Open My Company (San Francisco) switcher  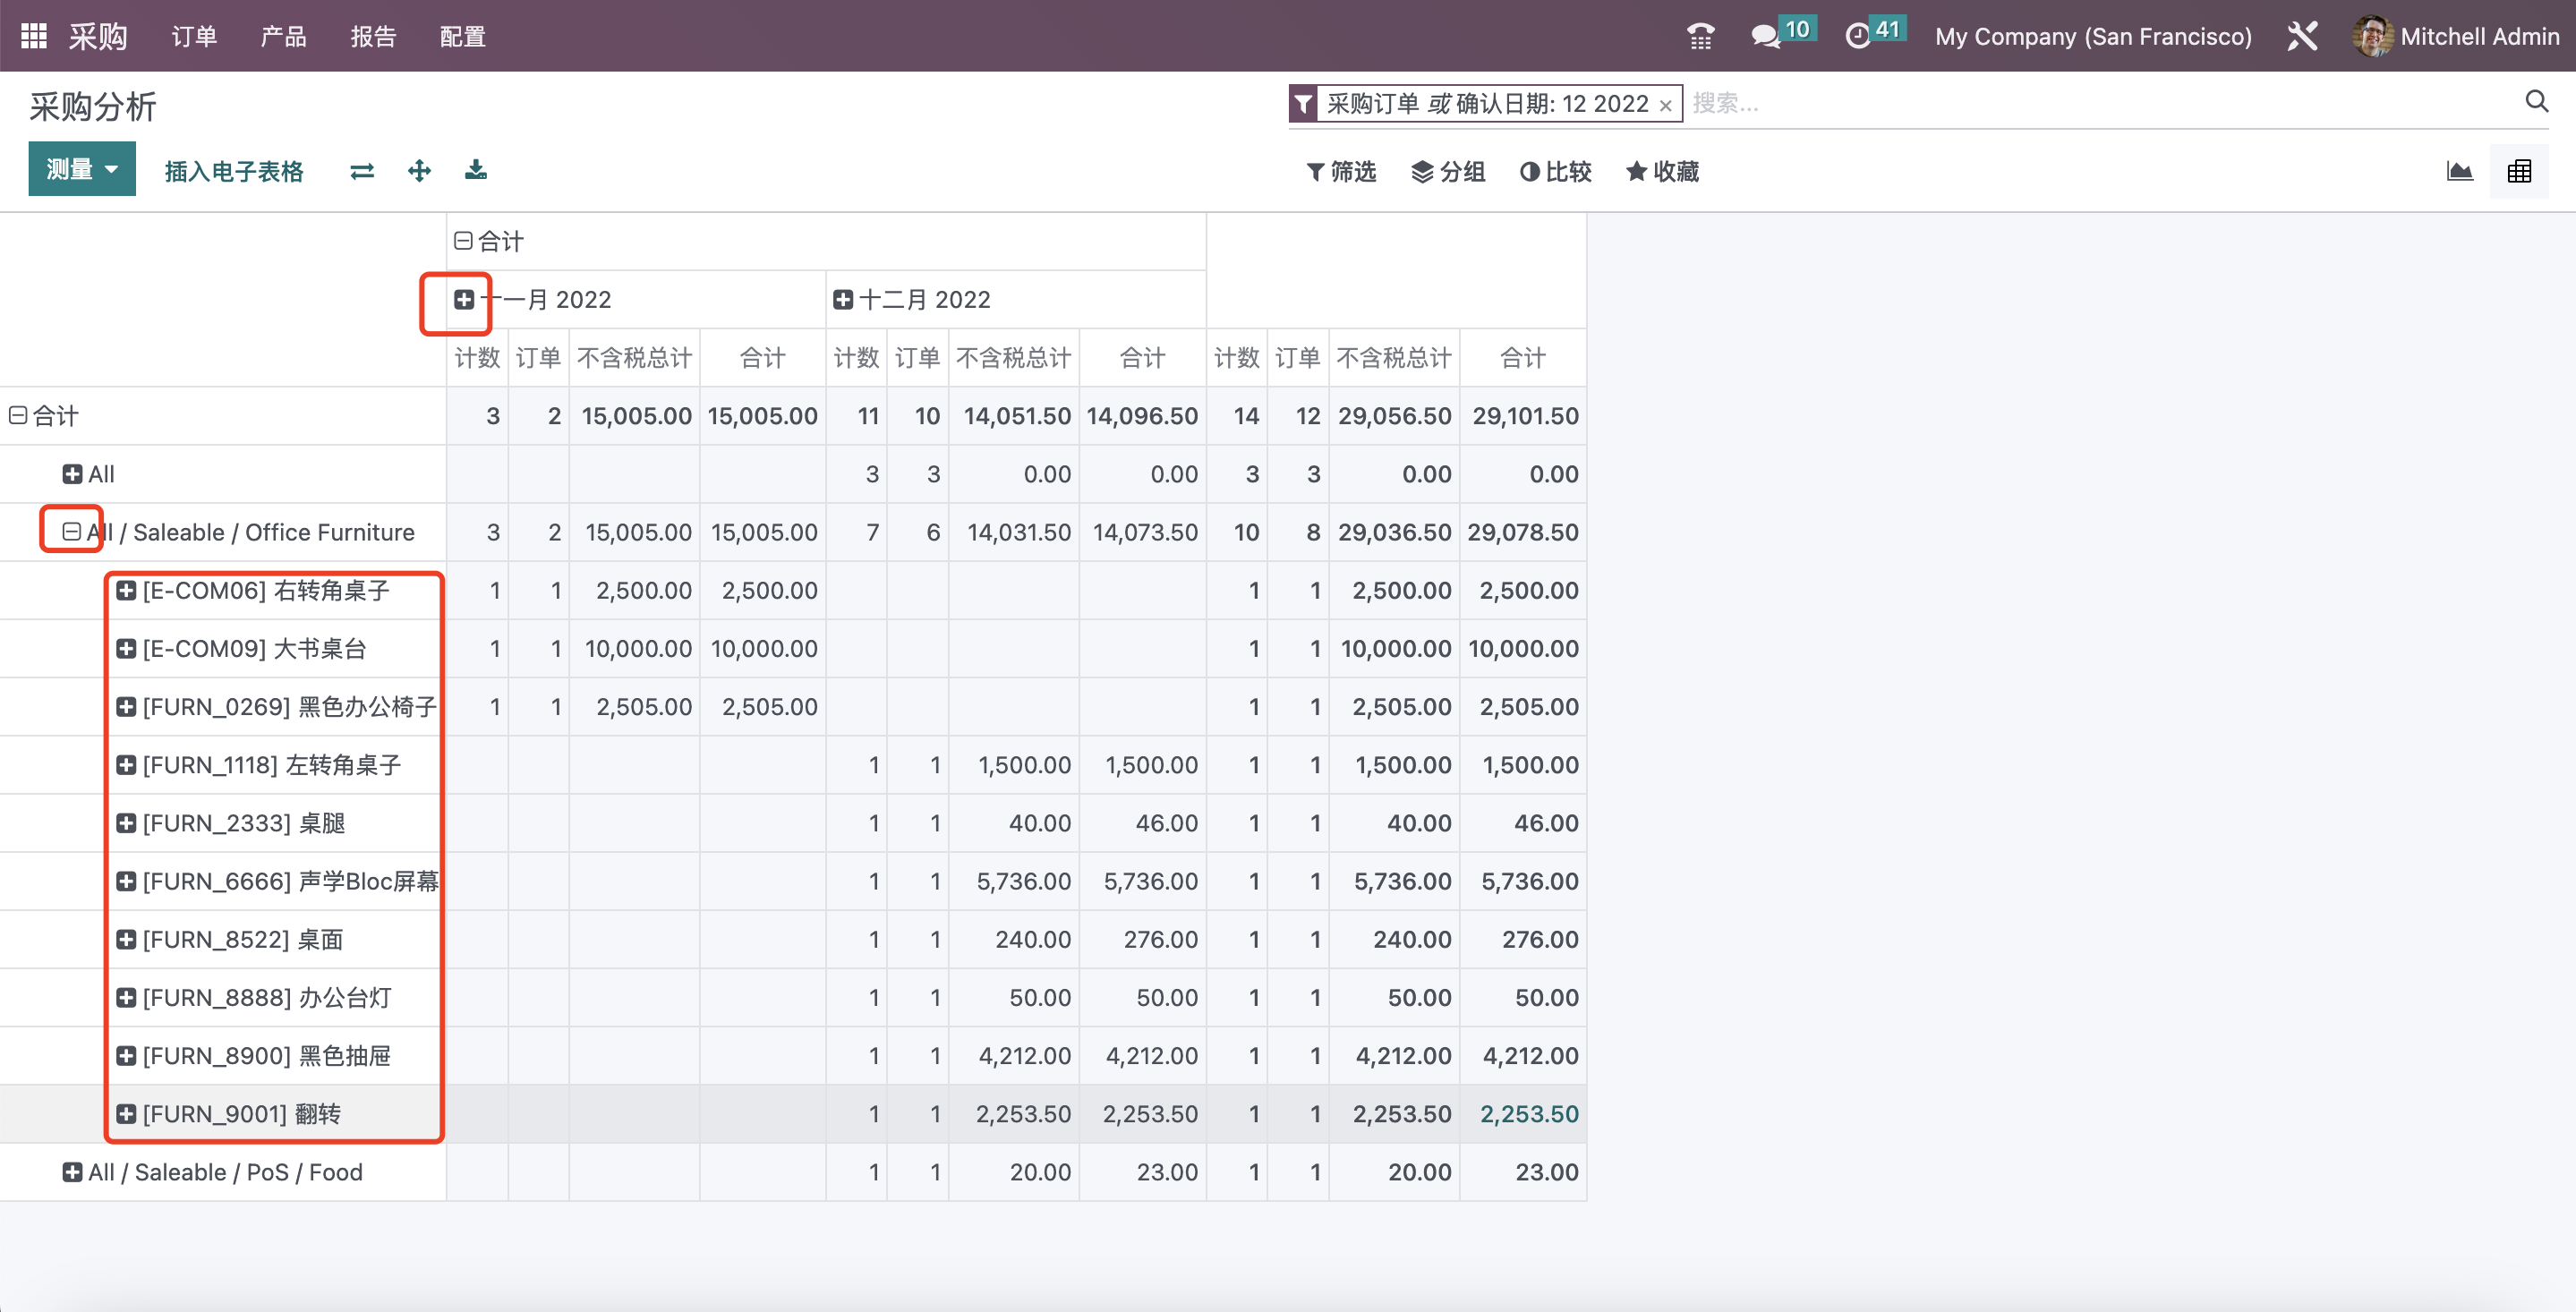pos(2093,37)
